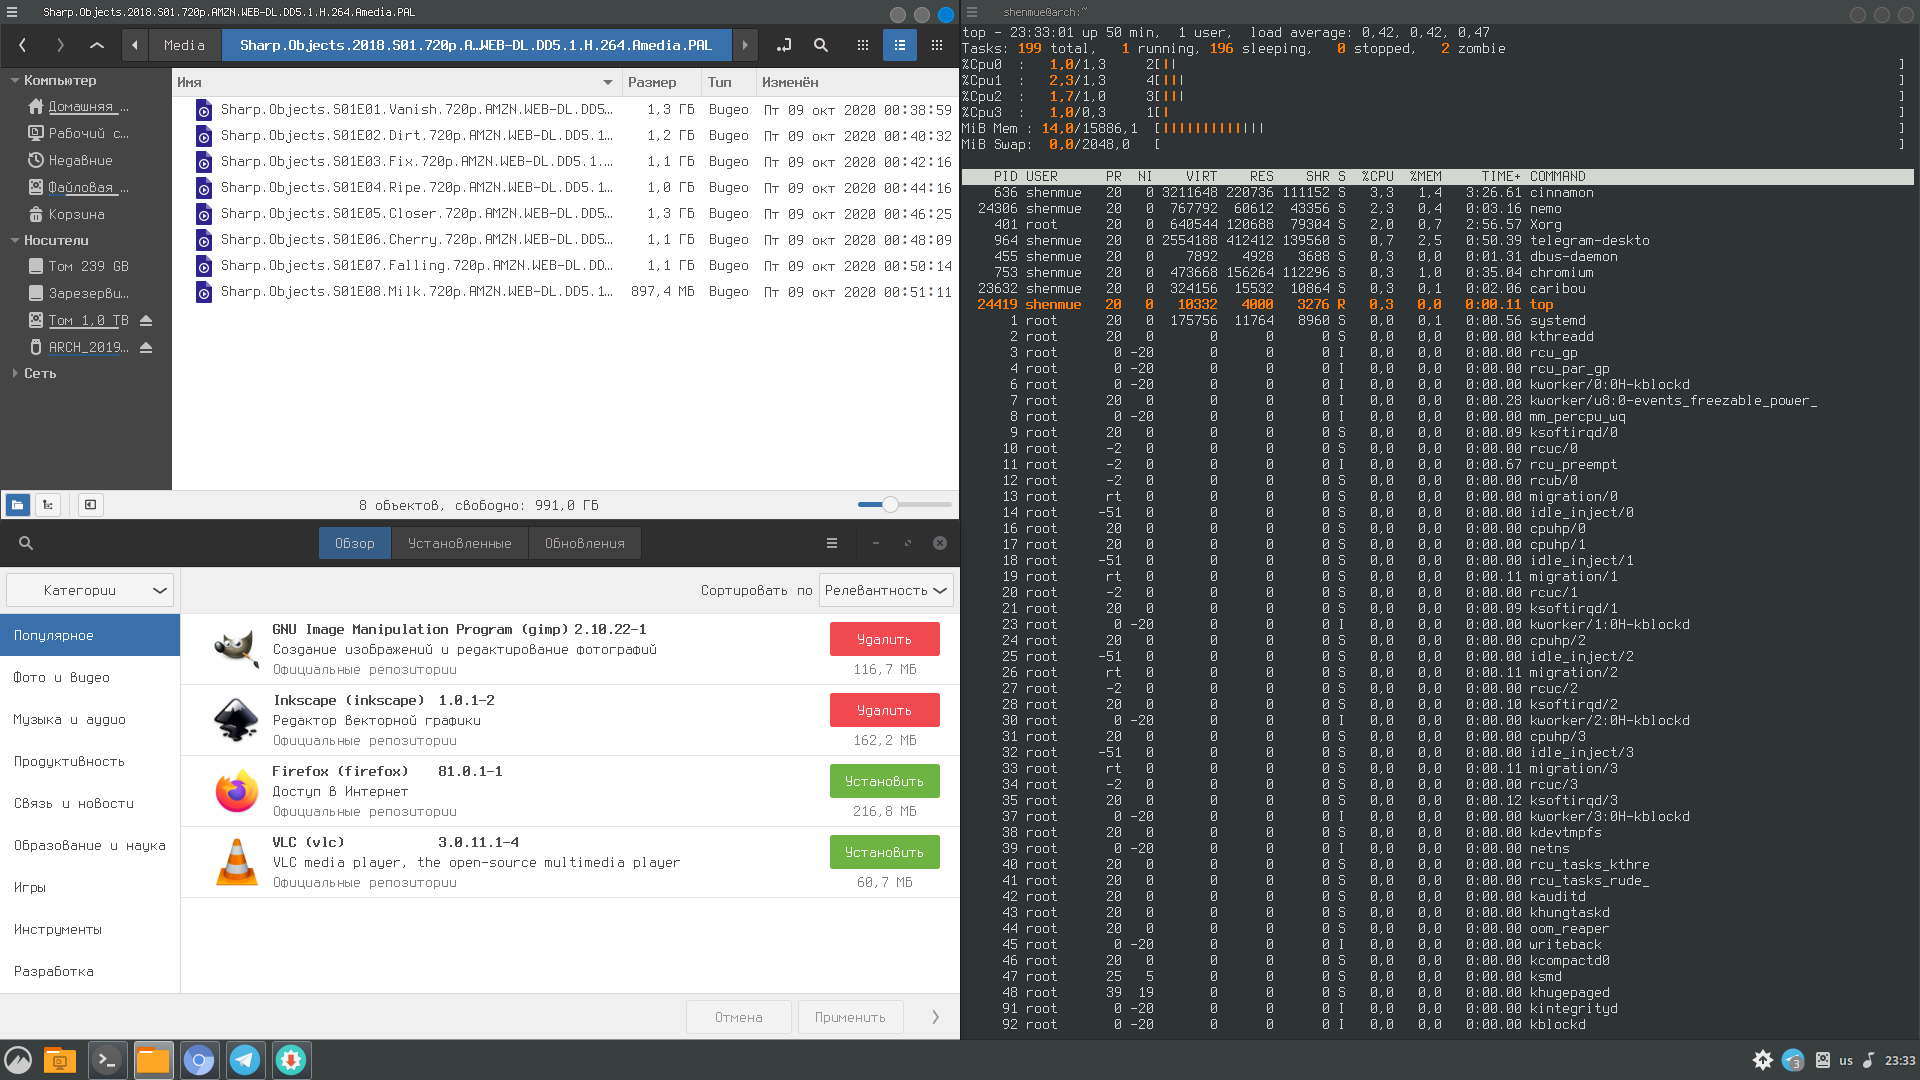This screenshot has height=1080, width=1920.
Task: Collapse the Носители sidebar section
Action: click(x=15, y=241)
